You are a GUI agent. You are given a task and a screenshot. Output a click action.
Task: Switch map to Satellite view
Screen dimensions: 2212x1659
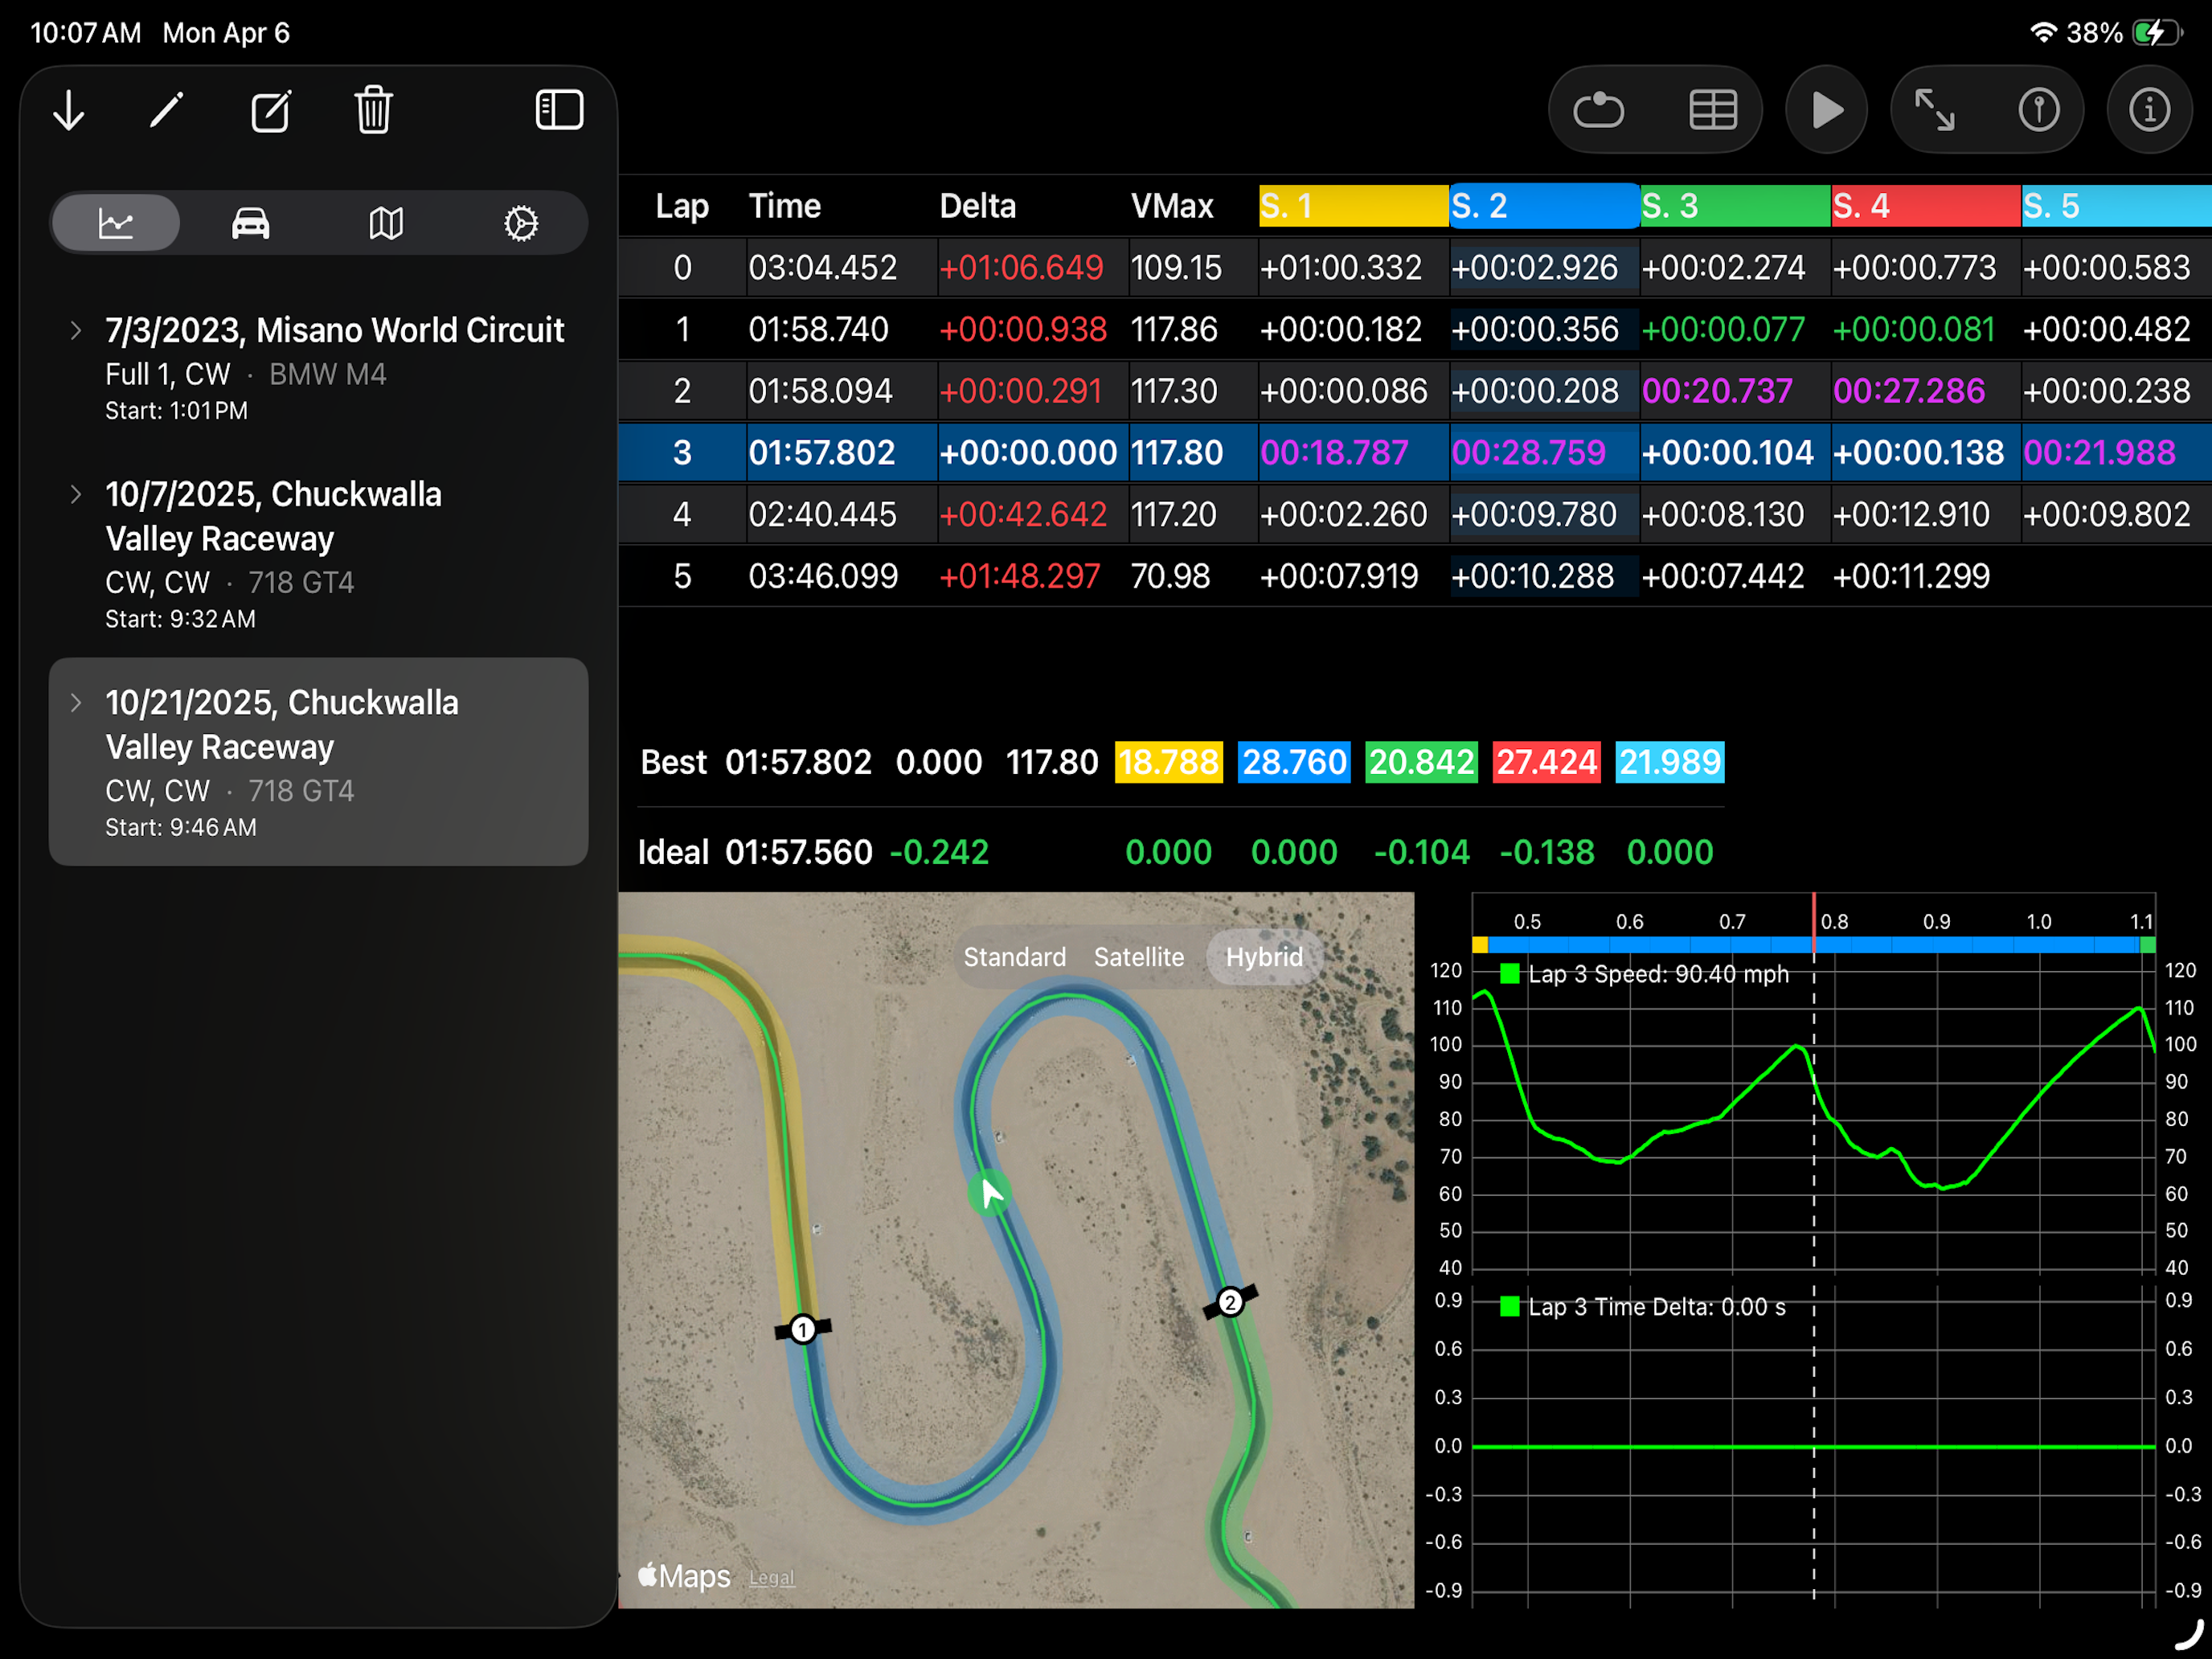[1138, 957]
